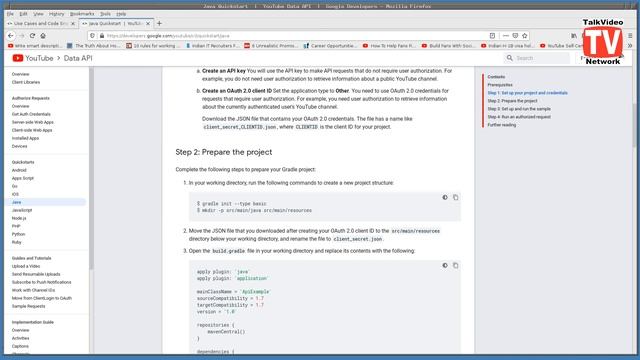
Task: Open 'The Truth About' bookmark
Action: click(x=93, y=46)
